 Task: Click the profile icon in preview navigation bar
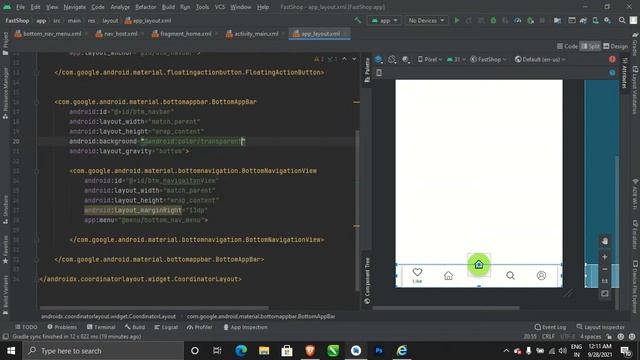541,276
